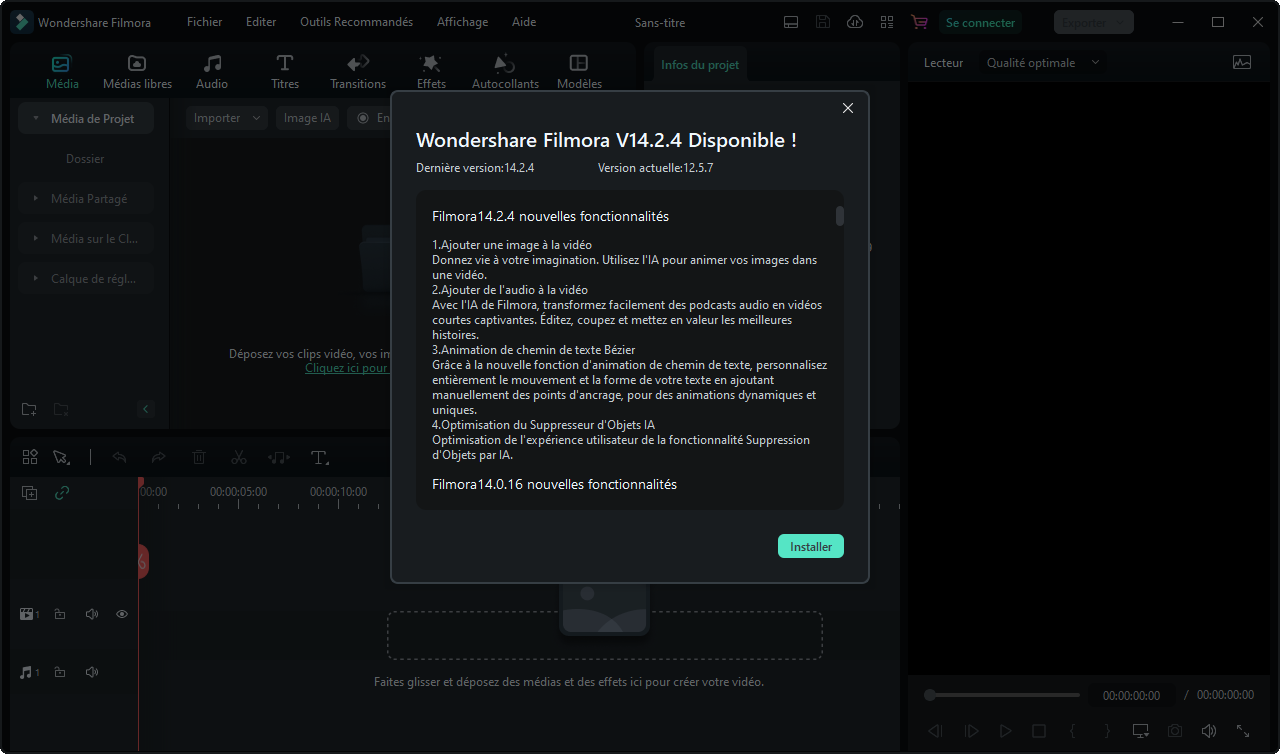The image size is (1280, 754).
Task: Open the Audio tab
Action: [212, 72]
